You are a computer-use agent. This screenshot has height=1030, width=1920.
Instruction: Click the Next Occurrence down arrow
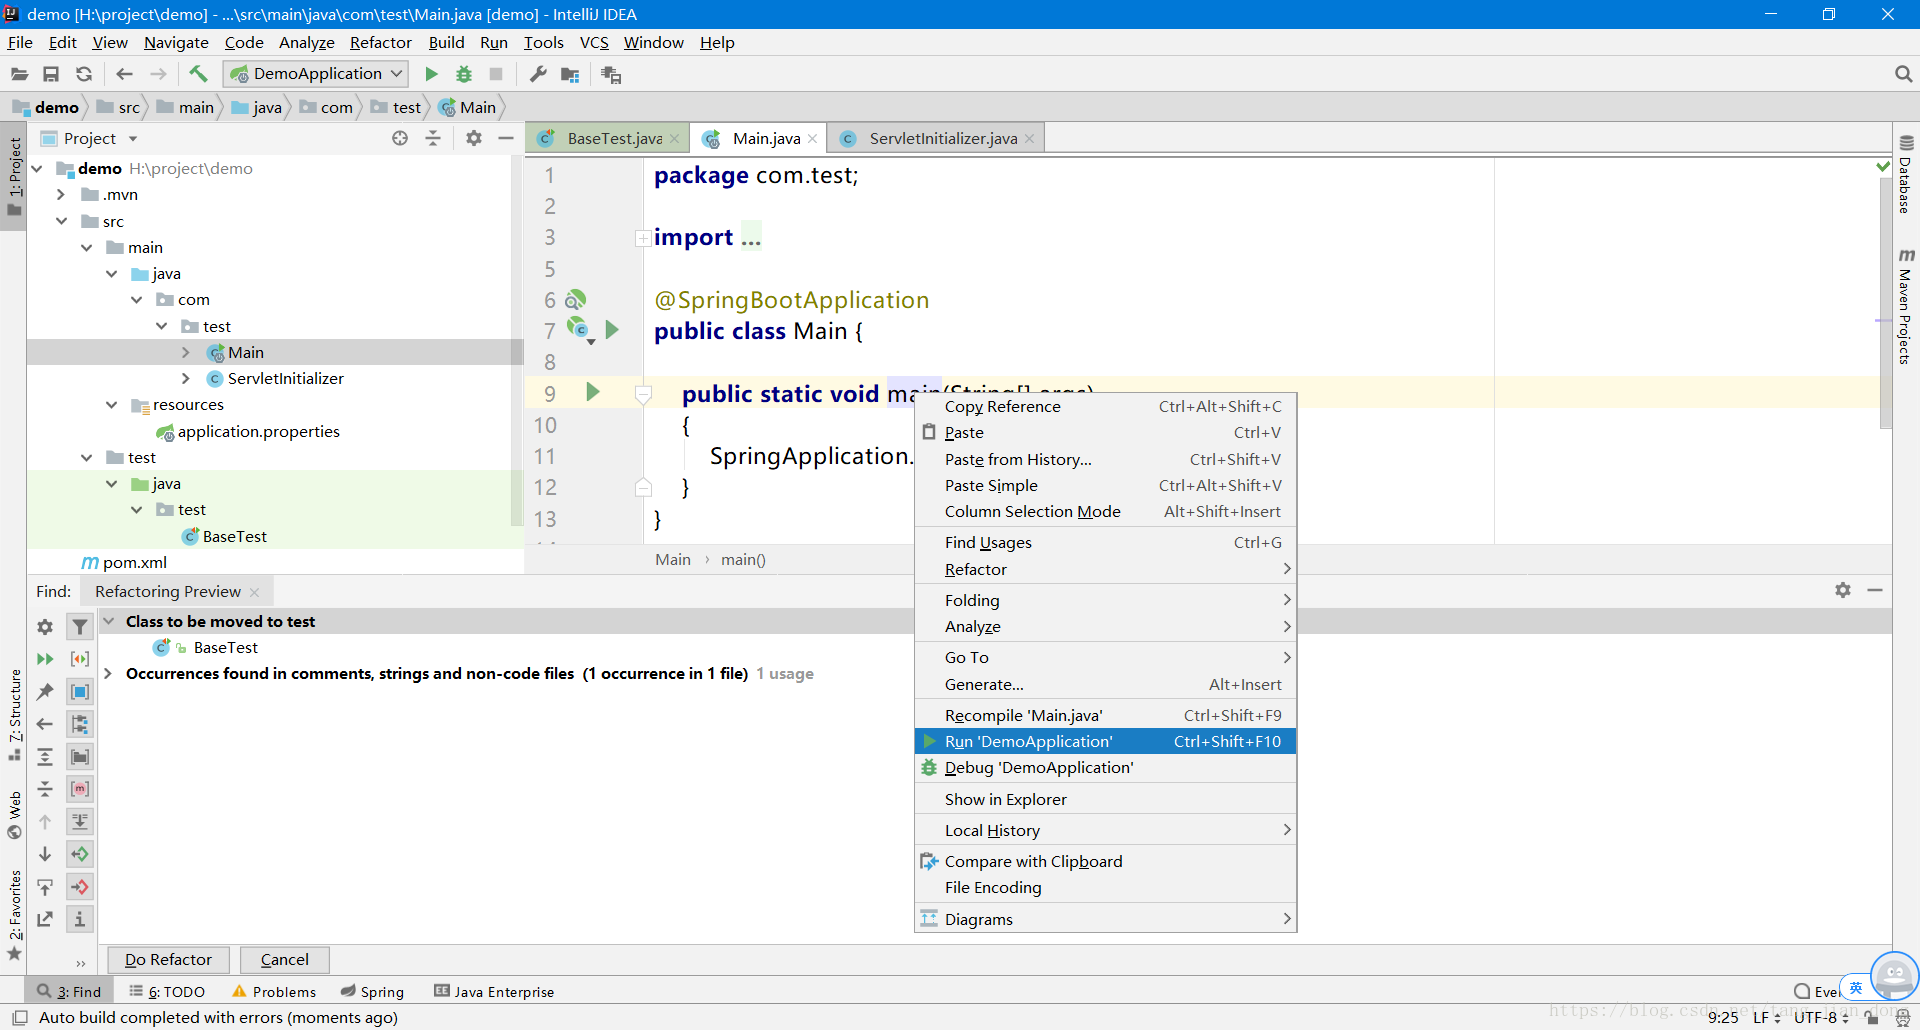click(45, 854)
